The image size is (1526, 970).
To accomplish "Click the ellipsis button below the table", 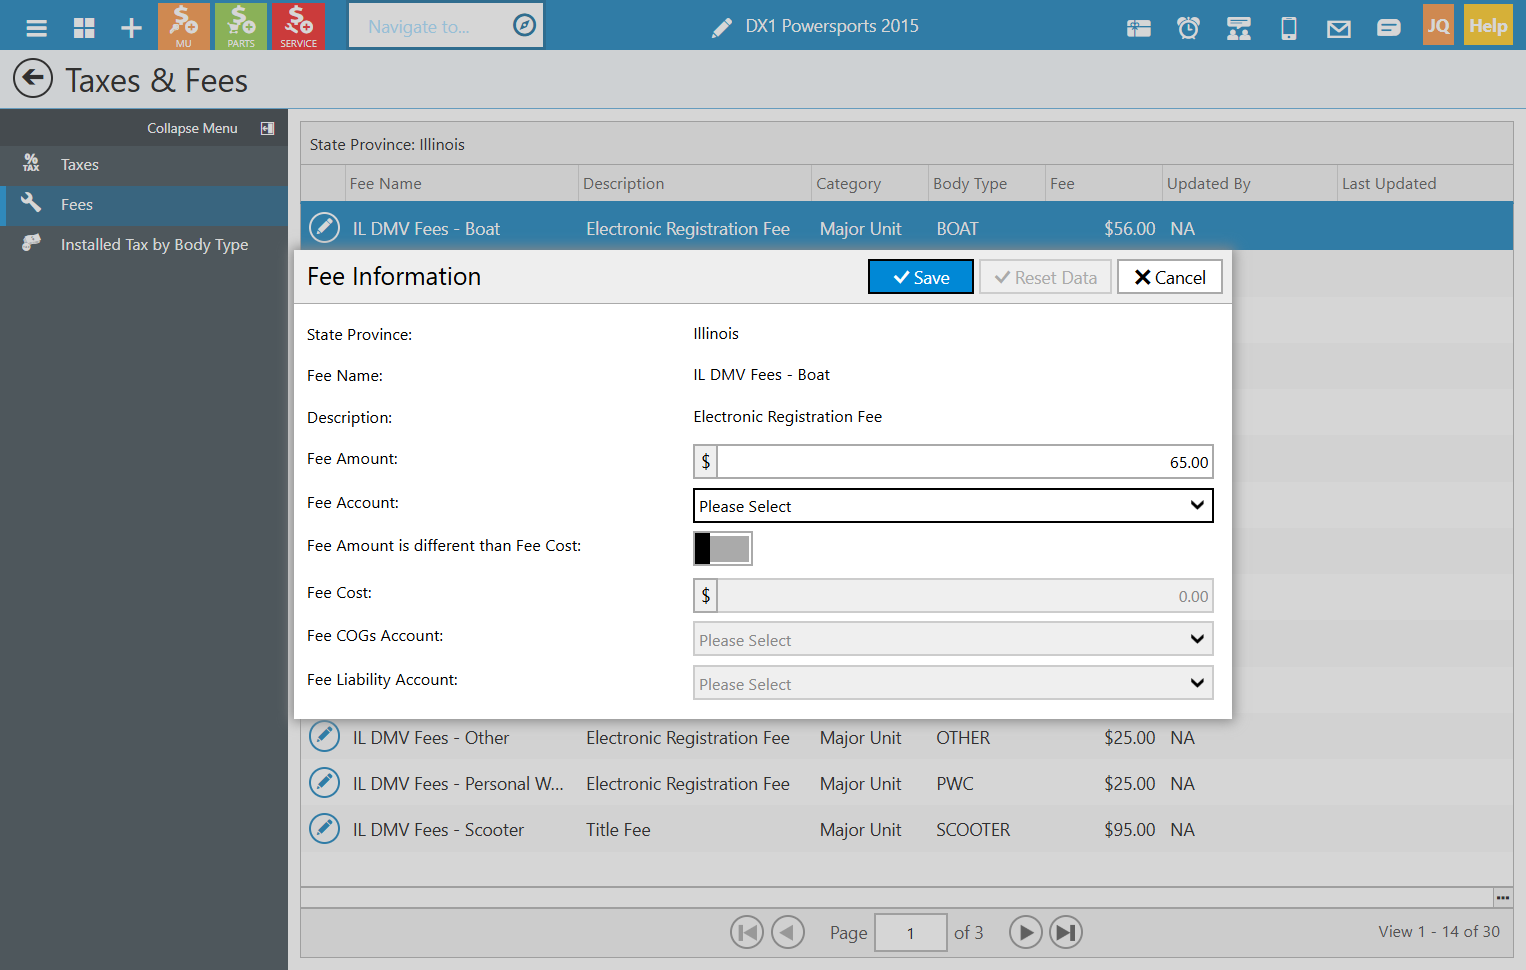I will click(x=1502, y=897).
